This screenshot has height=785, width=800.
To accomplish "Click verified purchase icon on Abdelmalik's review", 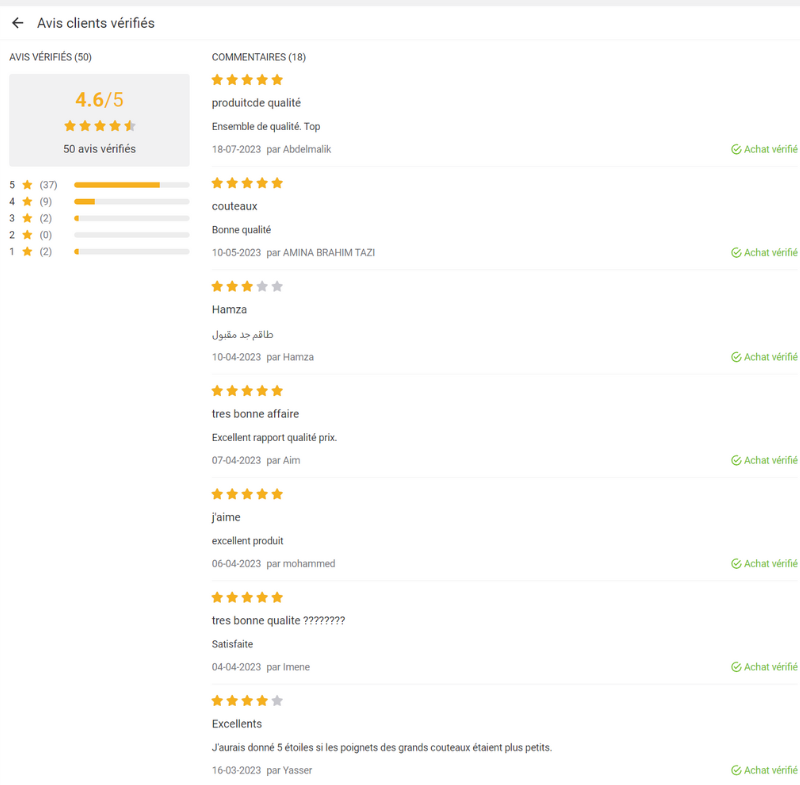I will [736, 150].
